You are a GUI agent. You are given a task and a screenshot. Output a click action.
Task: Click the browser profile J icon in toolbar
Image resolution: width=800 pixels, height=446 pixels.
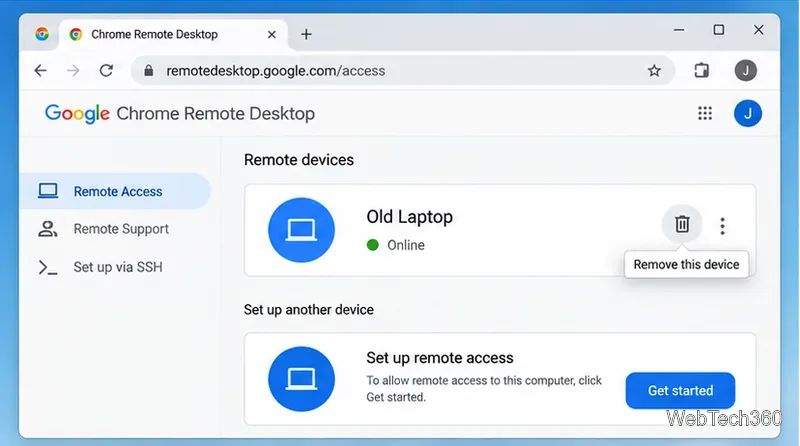[x=745, y=70]
